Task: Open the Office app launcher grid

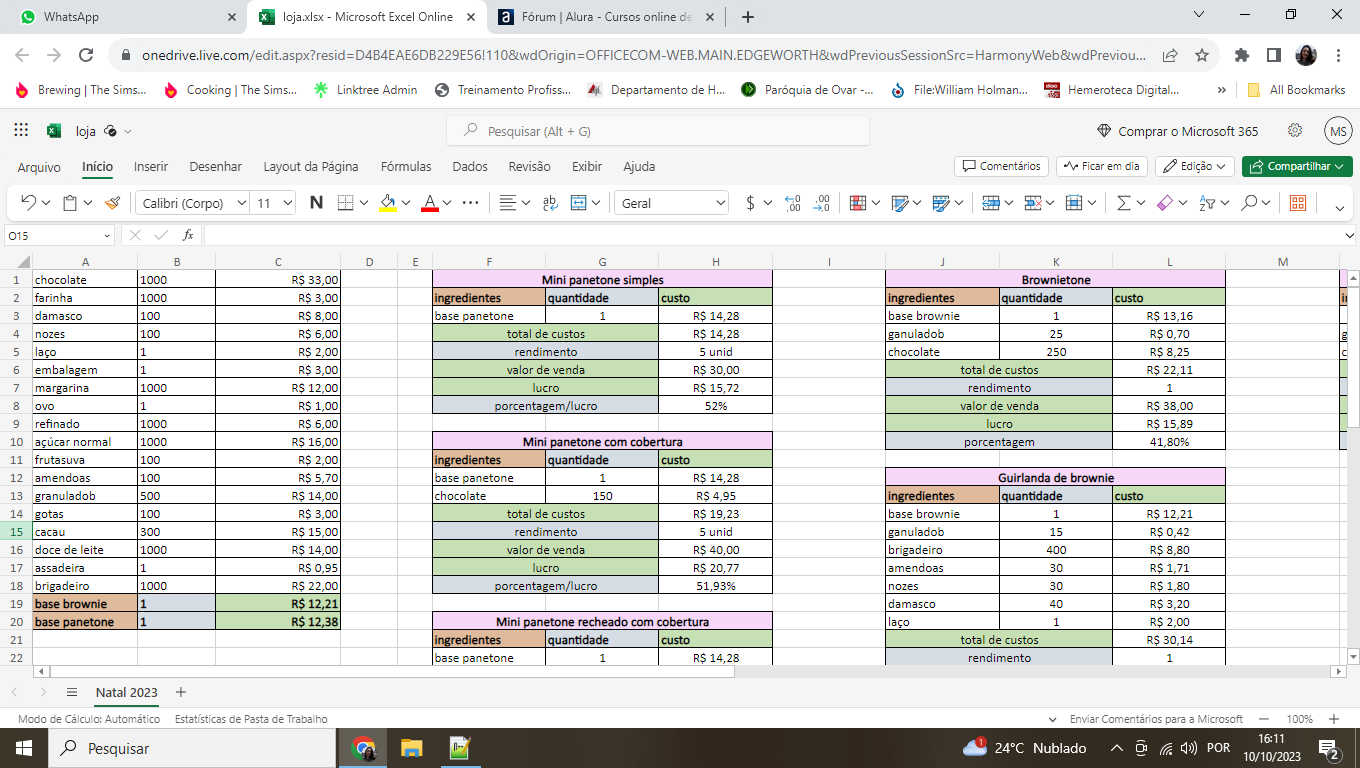Action: [21, 131]
